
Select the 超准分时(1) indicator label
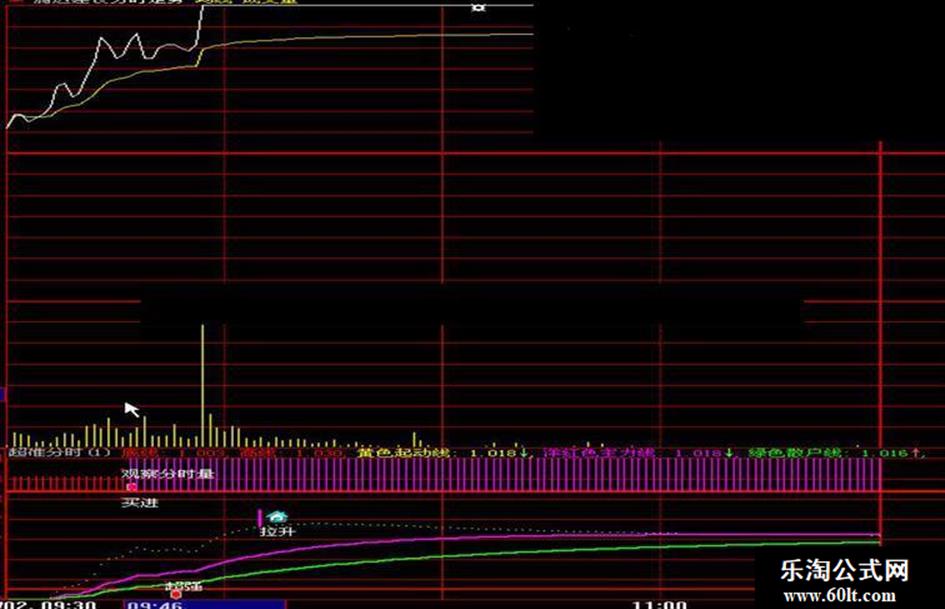coord(60,452)
